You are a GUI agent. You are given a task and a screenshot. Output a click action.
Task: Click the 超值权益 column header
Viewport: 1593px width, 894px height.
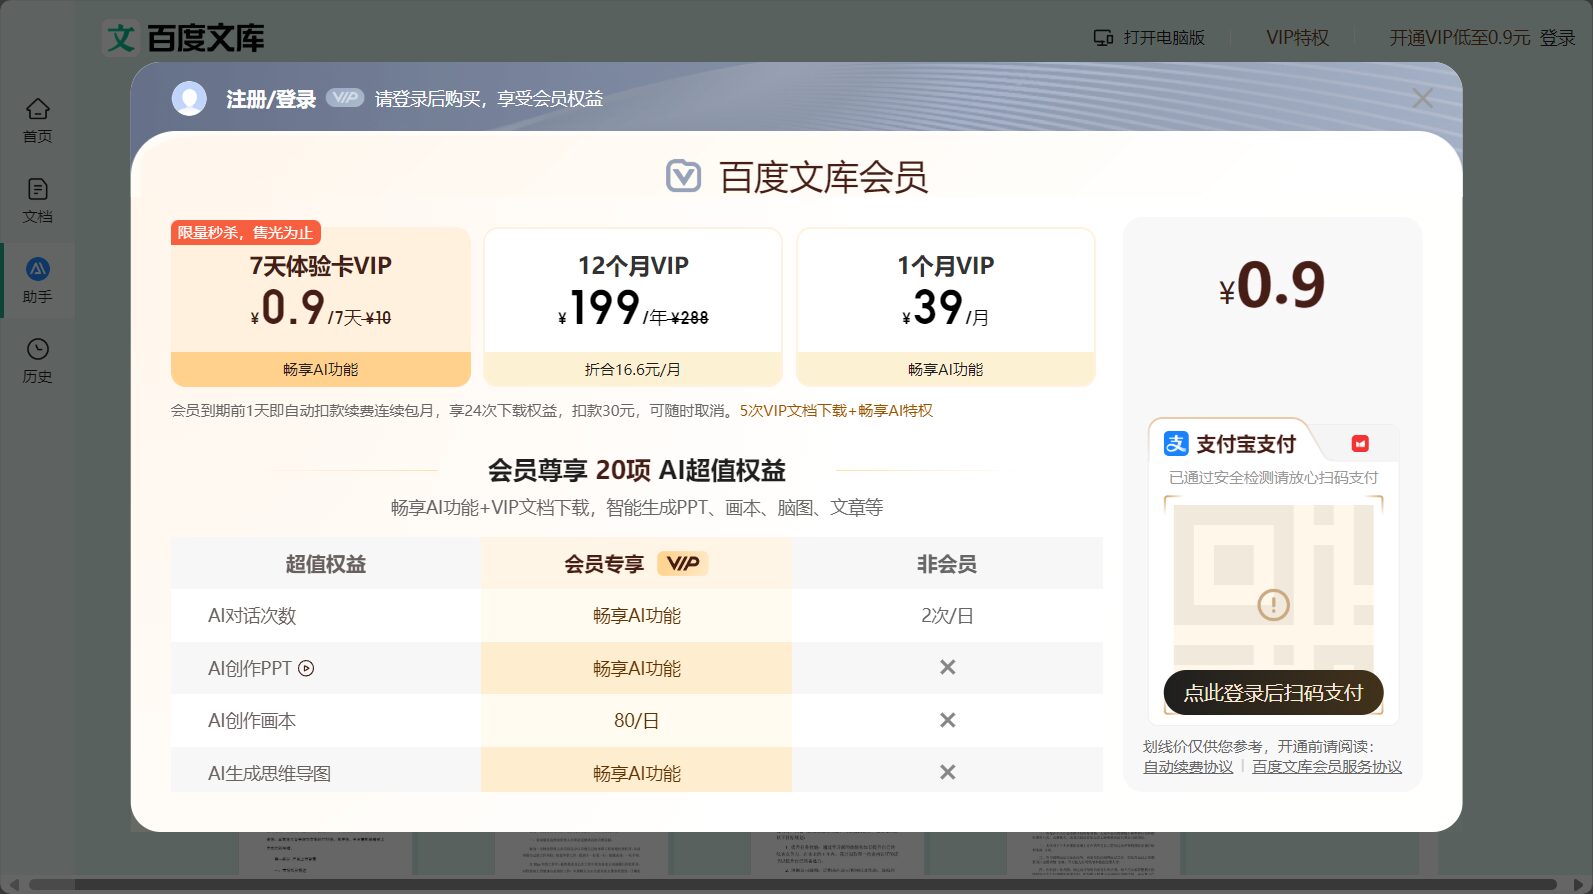click(326, 563)
